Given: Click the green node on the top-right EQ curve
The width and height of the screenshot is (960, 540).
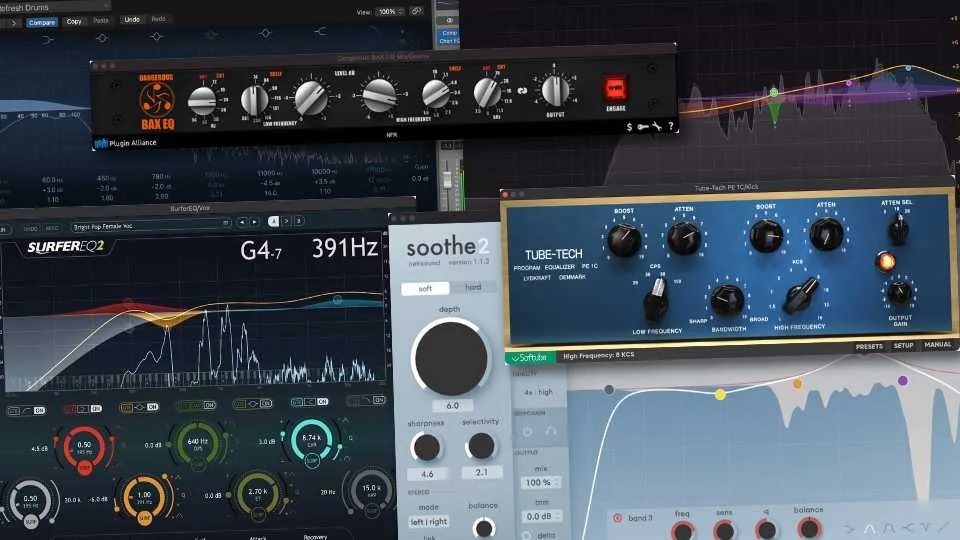Looking at the screenshot, I should pyautogui.click(x=774, y=92).
